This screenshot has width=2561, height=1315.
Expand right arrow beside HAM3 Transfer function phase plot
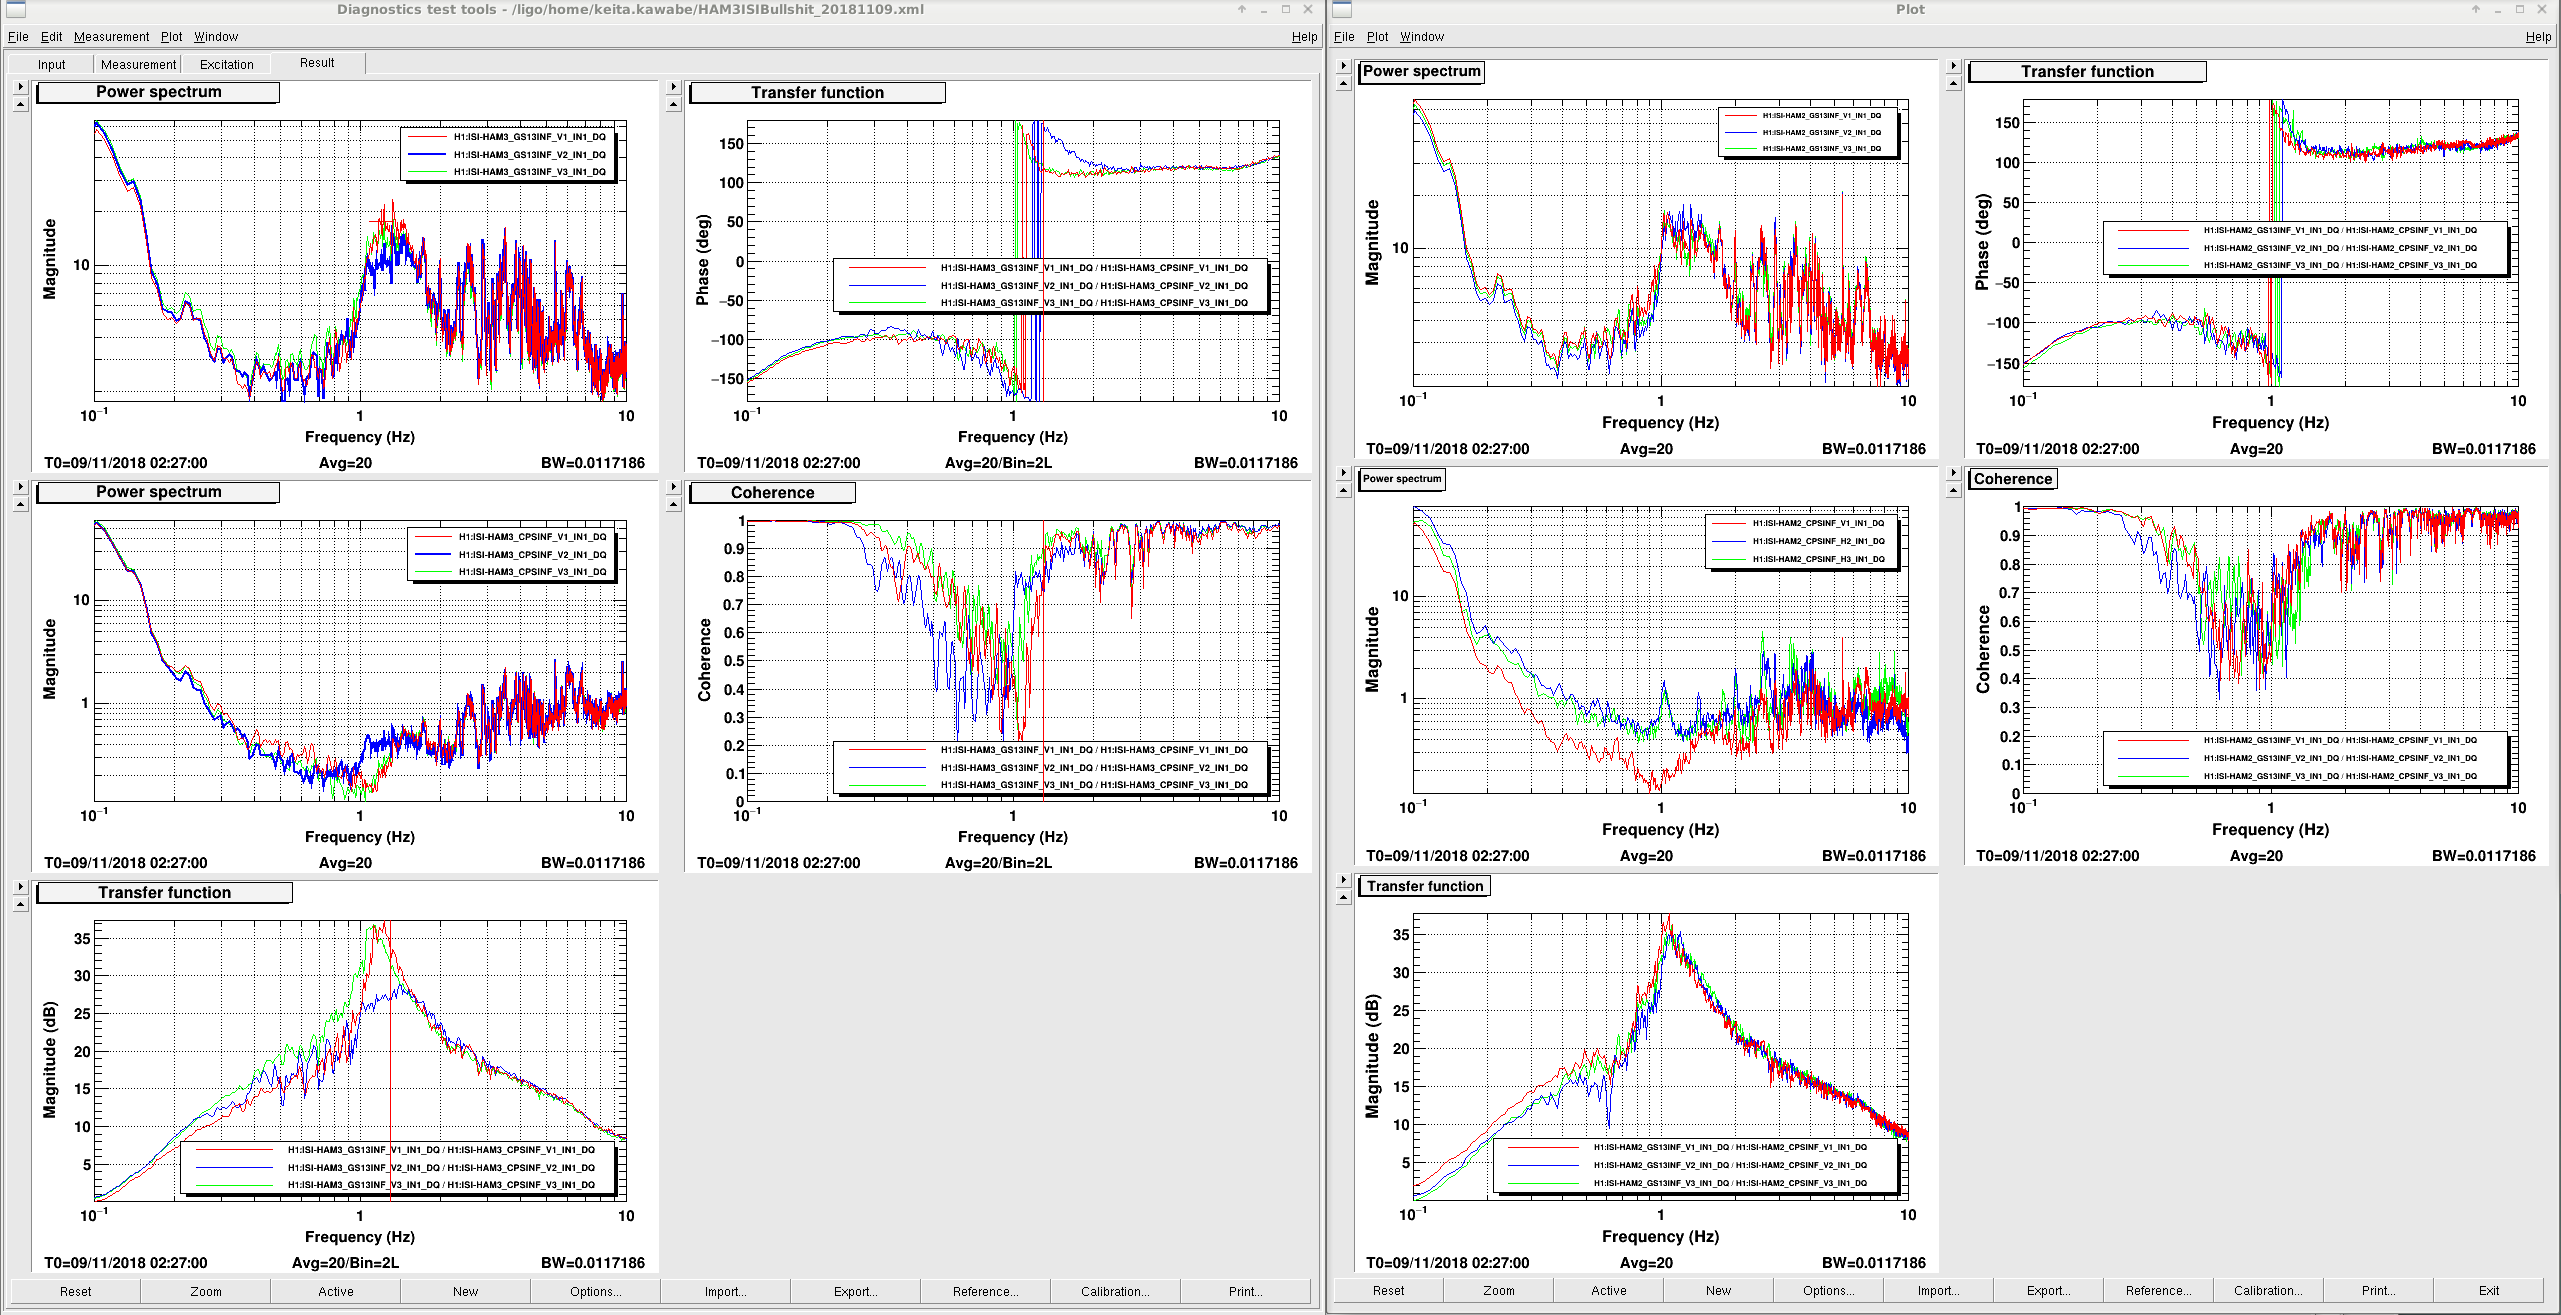[x=673, y=87]
